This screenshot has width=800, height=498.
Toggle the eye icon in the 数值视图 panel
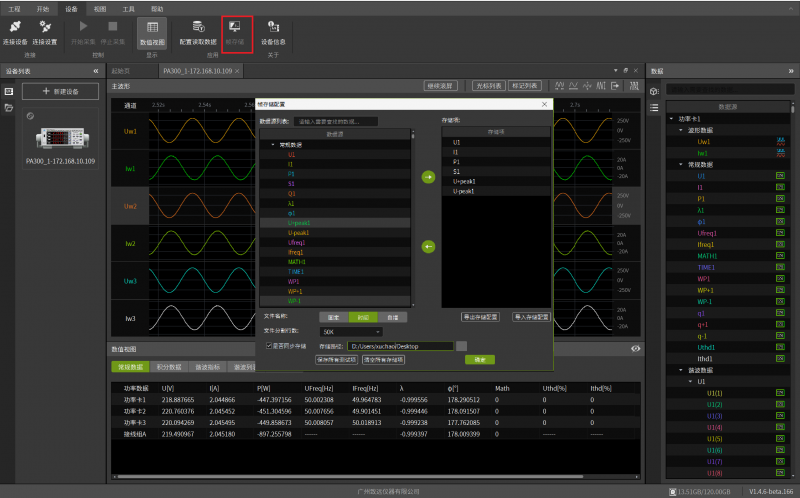coord(635,348)
